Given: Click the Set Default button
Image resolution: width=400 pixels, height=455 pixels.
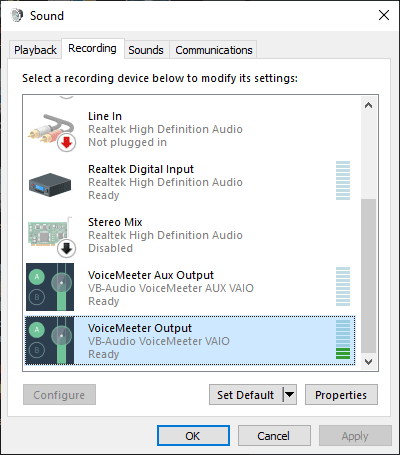Looking at the screenshot, I should [246, 395].
